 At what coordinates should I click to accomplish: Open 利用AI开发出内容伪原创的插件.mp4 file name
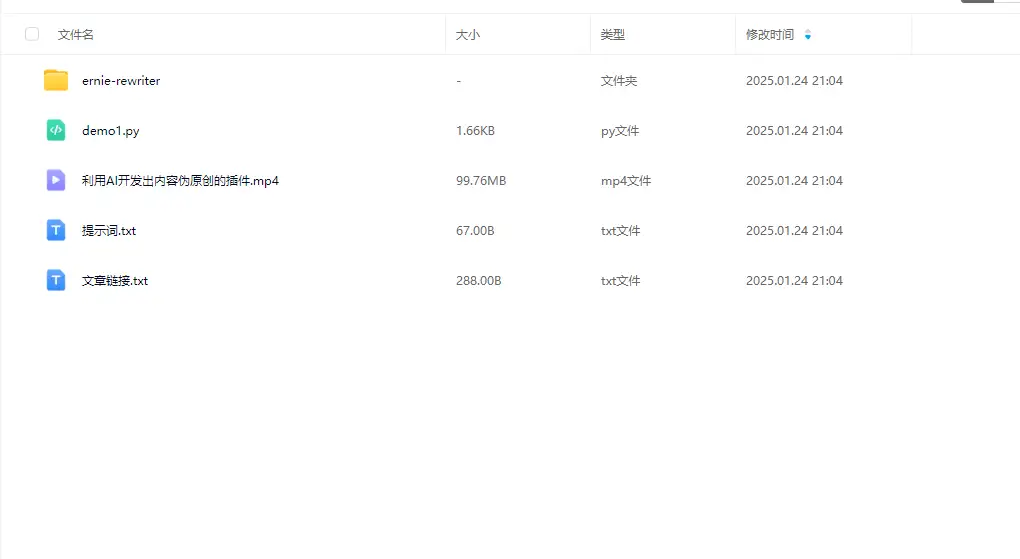point(180,181)
